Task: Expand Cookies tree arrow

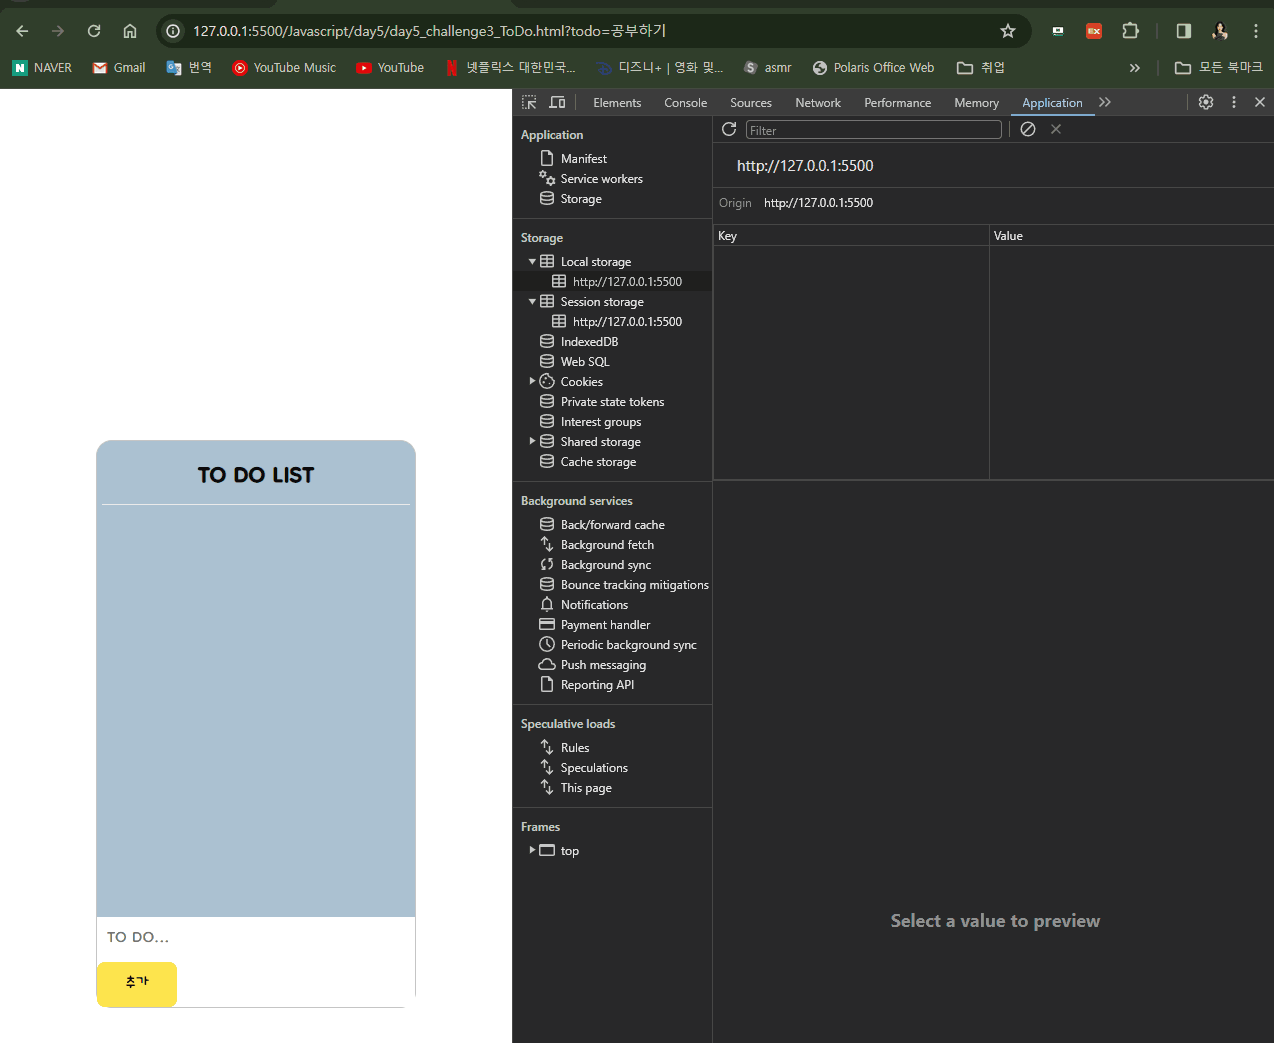Action: pos(532,382)
